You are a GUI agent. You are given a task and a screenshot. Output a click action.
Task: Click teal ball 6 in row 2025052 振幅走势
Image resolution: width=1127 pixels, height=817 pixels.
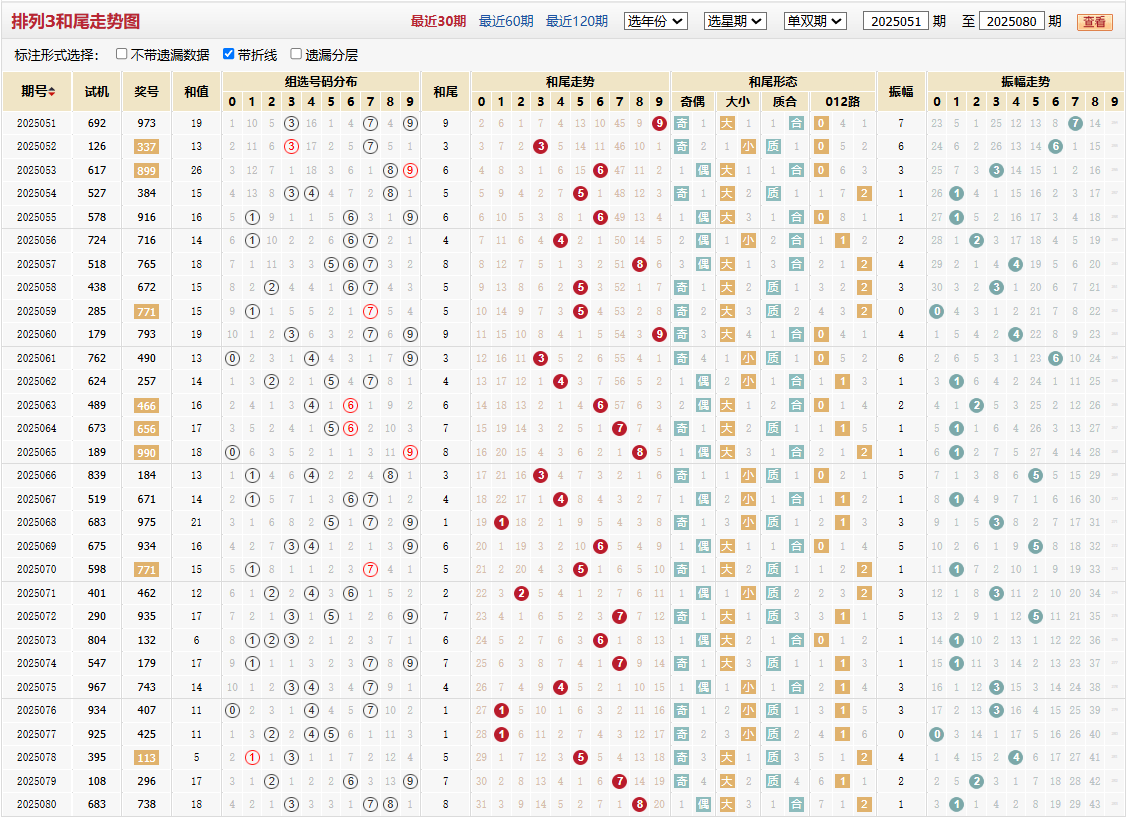(1055, 147)
